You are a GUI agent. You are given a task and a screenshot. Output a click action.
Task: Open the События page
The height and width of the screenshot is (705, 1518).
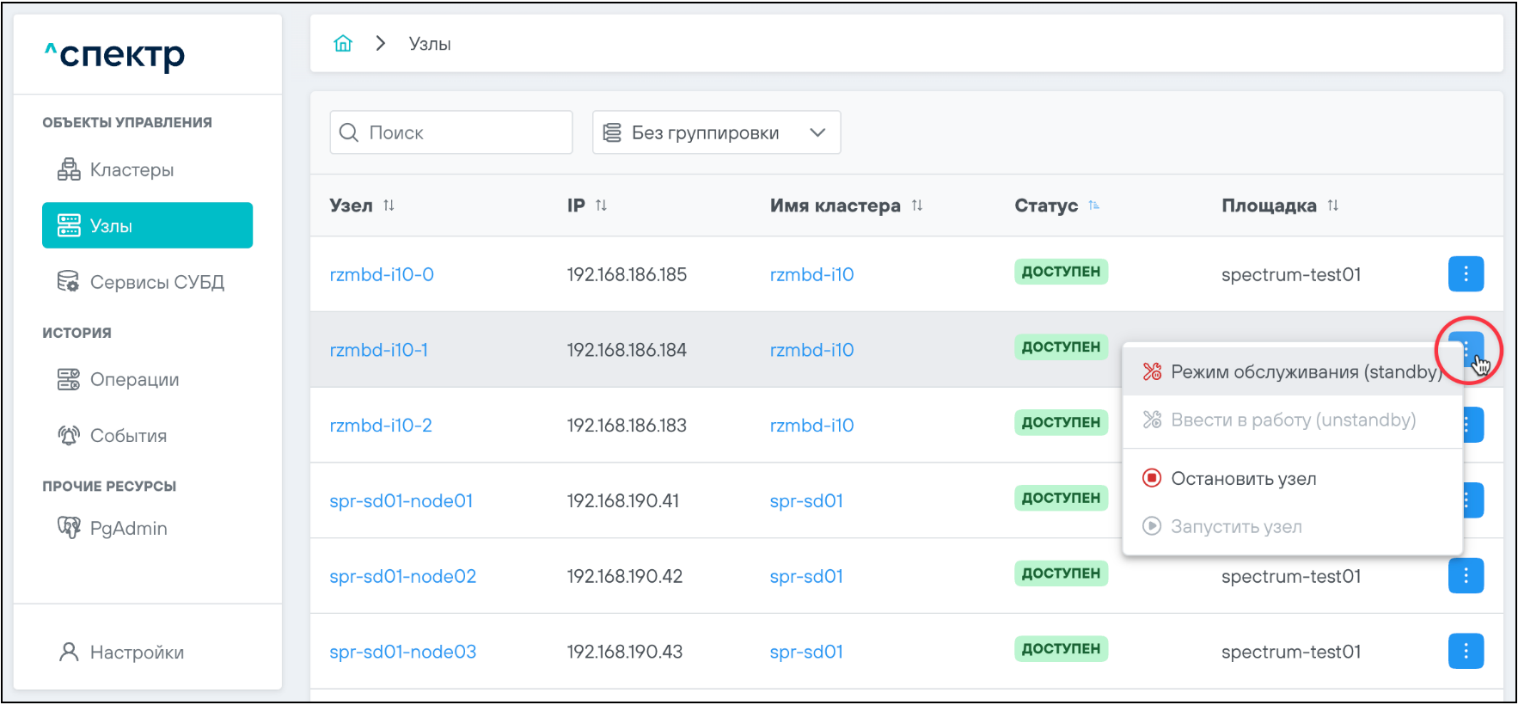point(128,436)
